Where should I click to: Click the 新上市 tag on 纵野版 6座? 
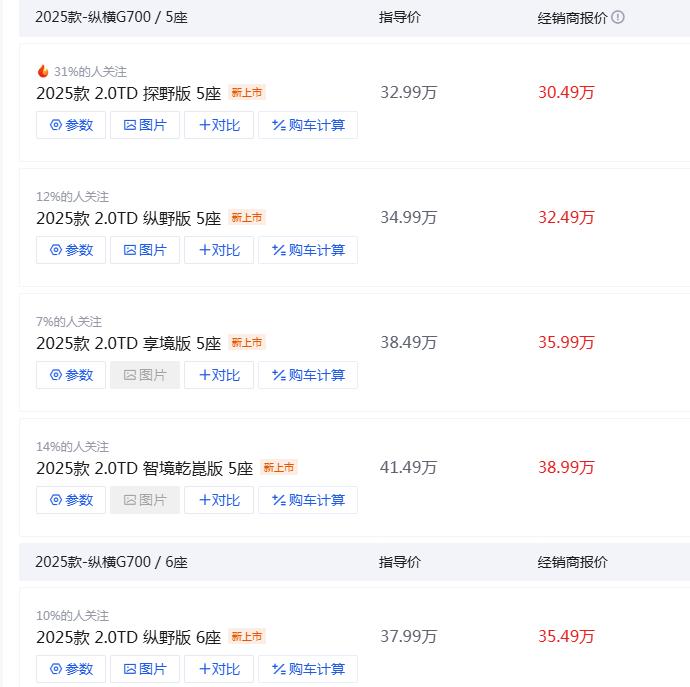pyautogui.click(x=246, y=637)
